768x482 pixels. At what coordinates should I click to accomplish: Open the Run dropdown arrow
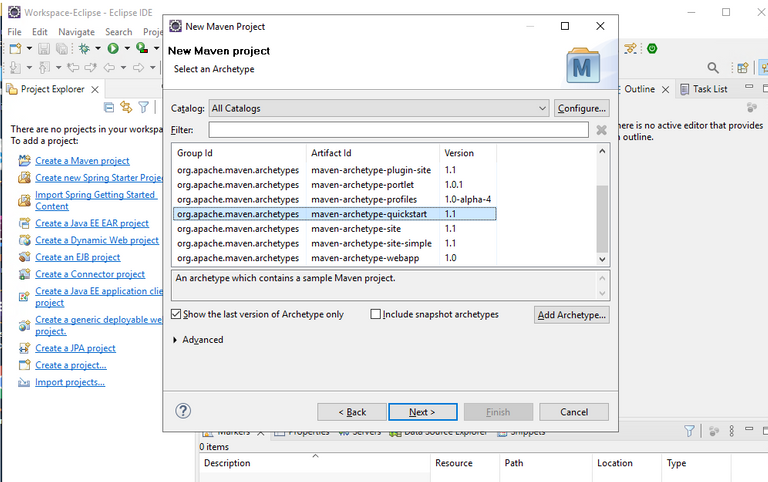[x=127, y=48]
